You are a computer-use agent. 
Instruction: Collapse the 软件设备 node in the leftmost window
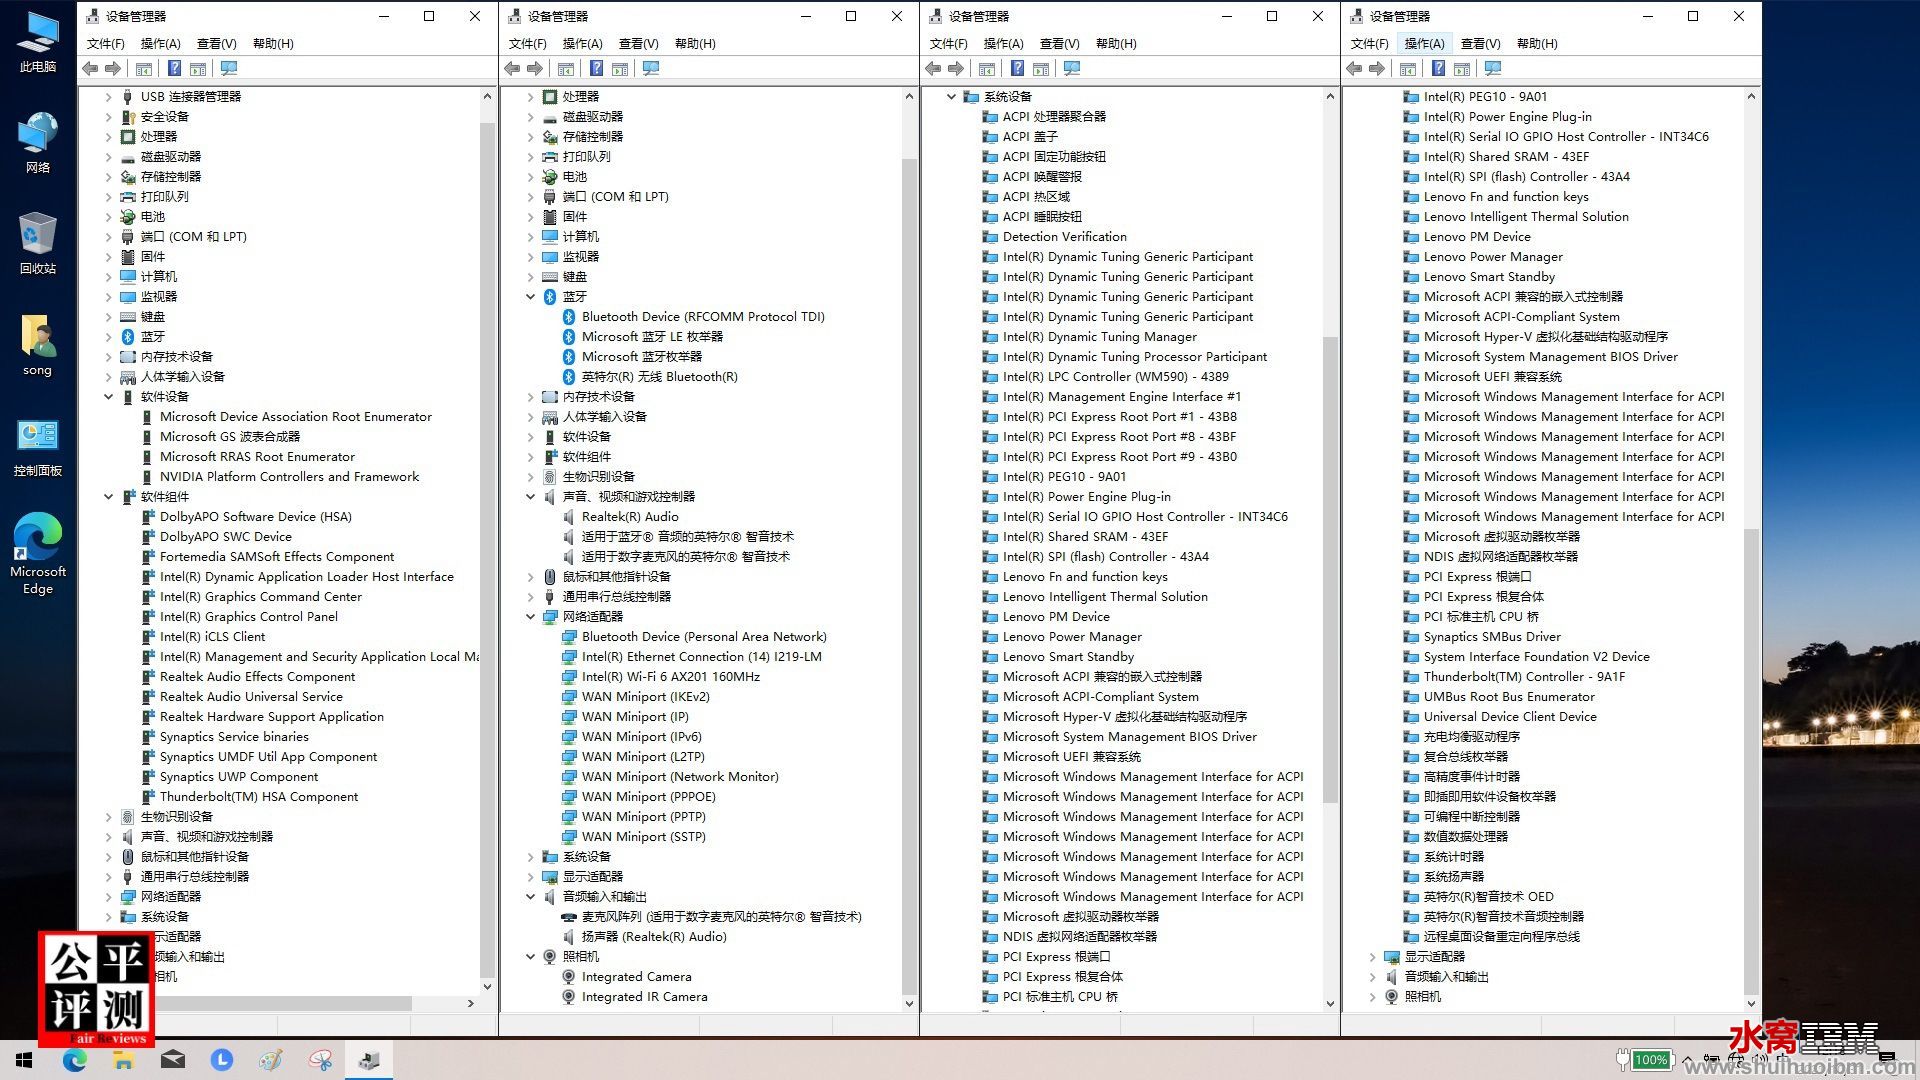click(108, 397)
